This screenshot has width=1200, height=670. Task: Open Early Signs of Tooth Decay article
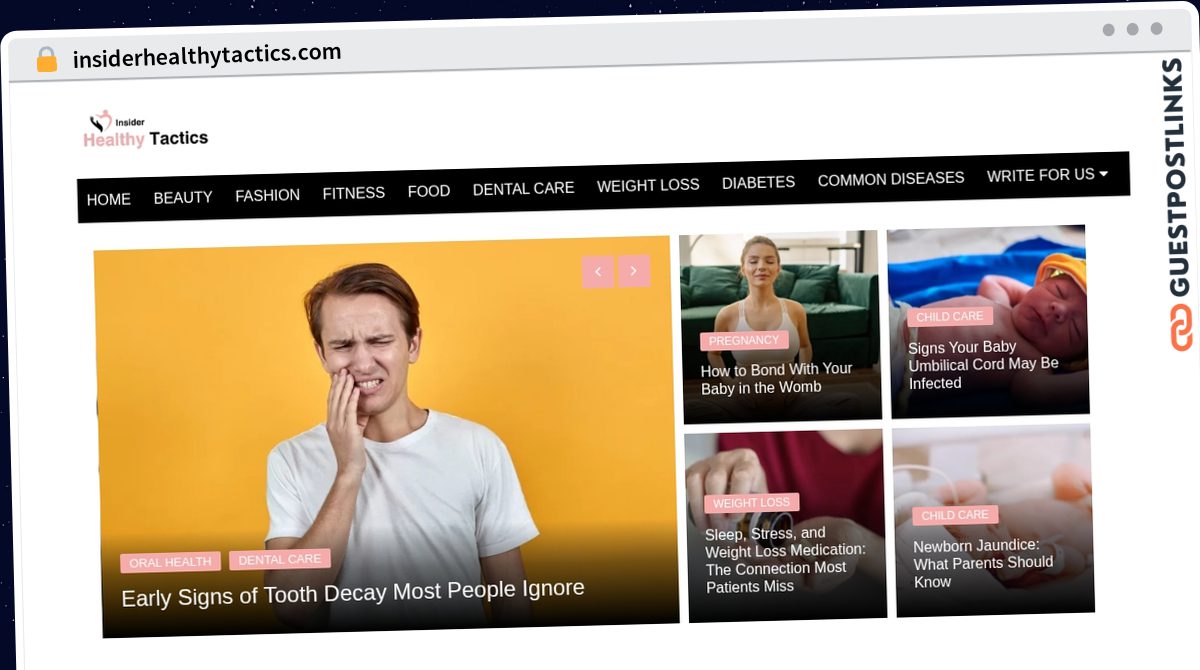353,593
